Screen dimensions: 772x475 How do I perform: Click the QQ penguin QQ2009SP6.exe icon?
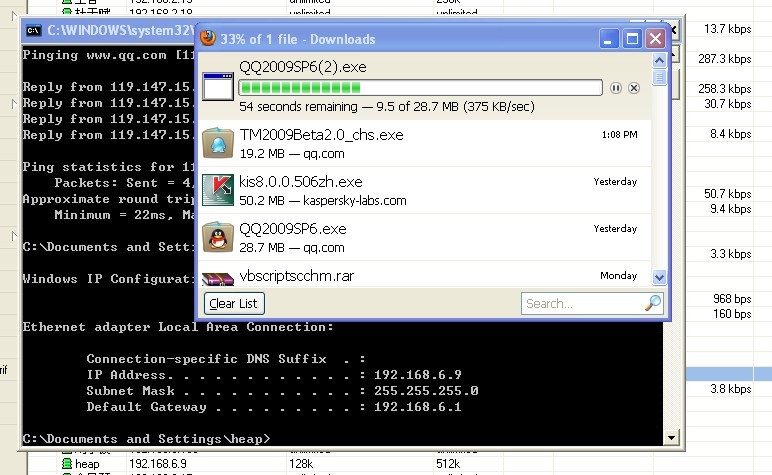point(218,237)
